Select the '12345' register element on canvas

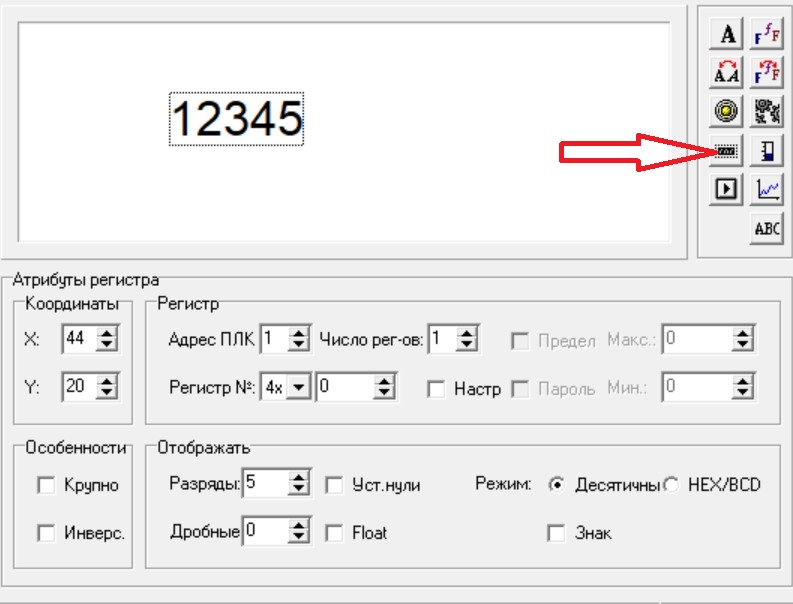(x=236, y=119)
